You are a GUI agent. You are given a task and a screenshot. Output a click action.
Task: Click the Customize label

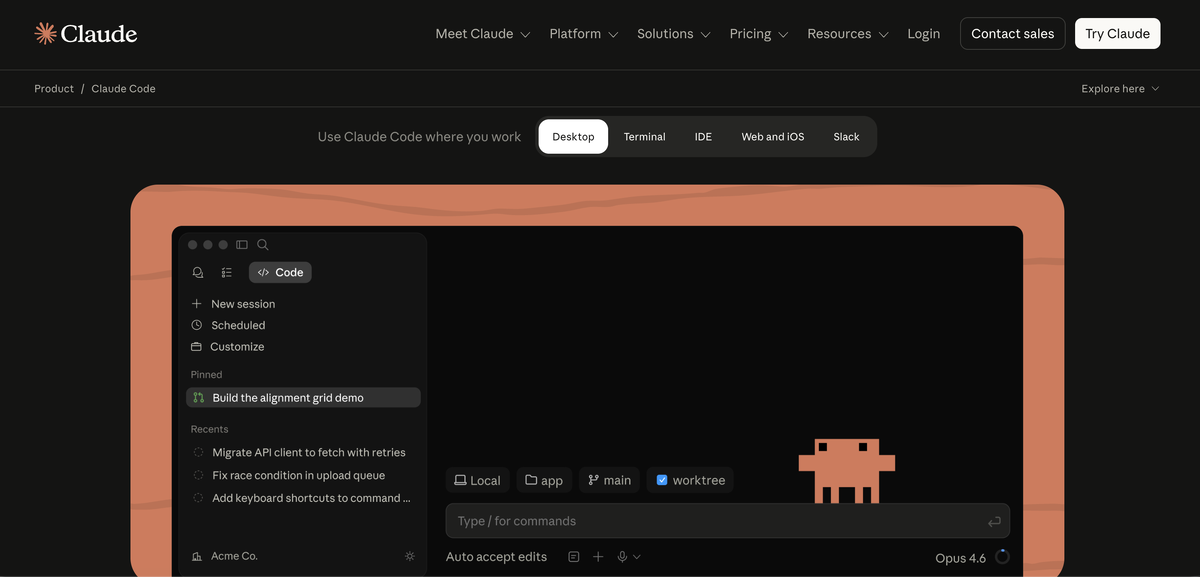pos(237,346)
